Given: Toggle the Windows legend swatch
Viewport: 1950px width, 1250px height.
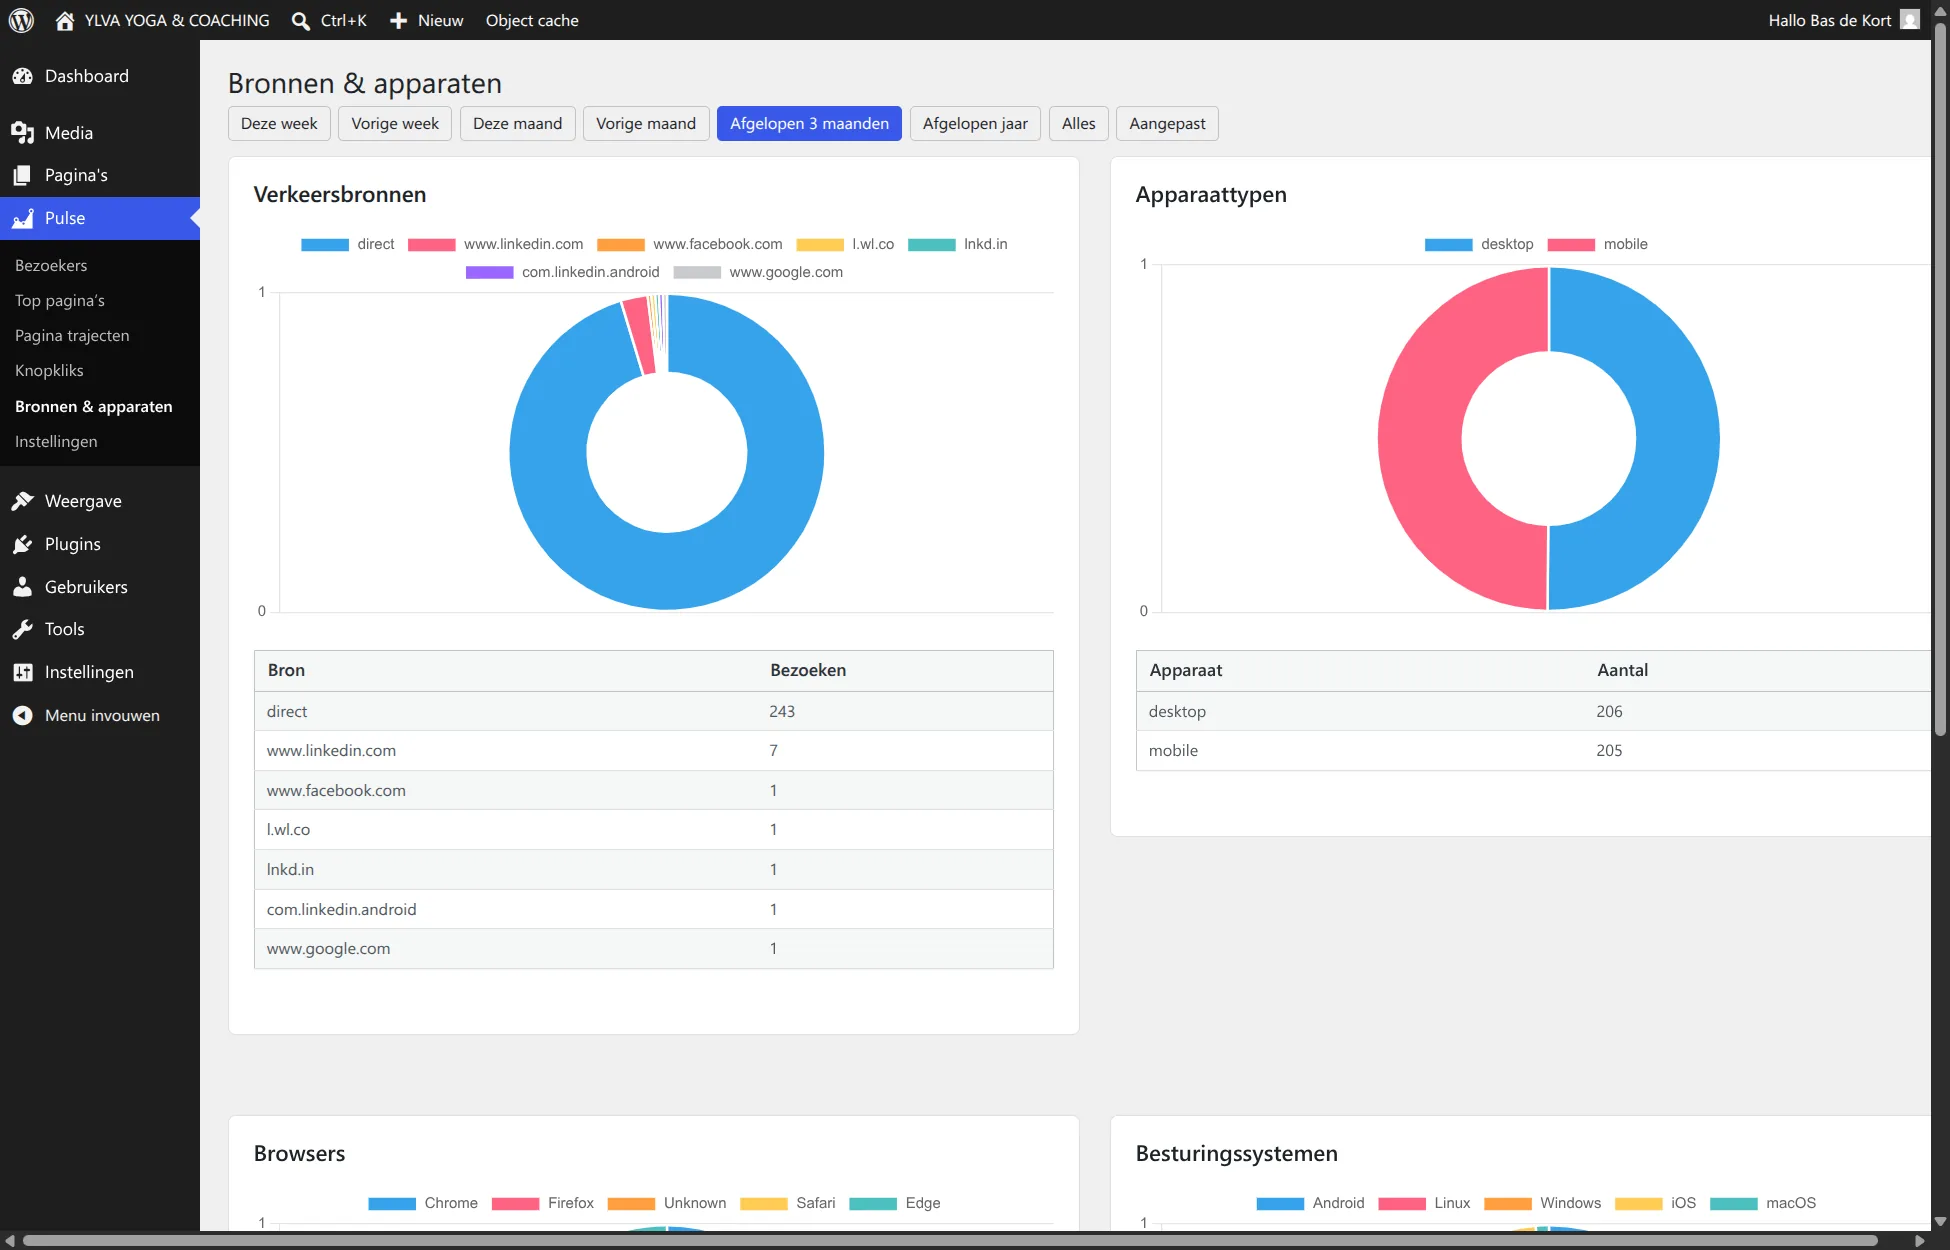Looking at the screenshot, I should pyautogui.click(x=1508, y=1203).
